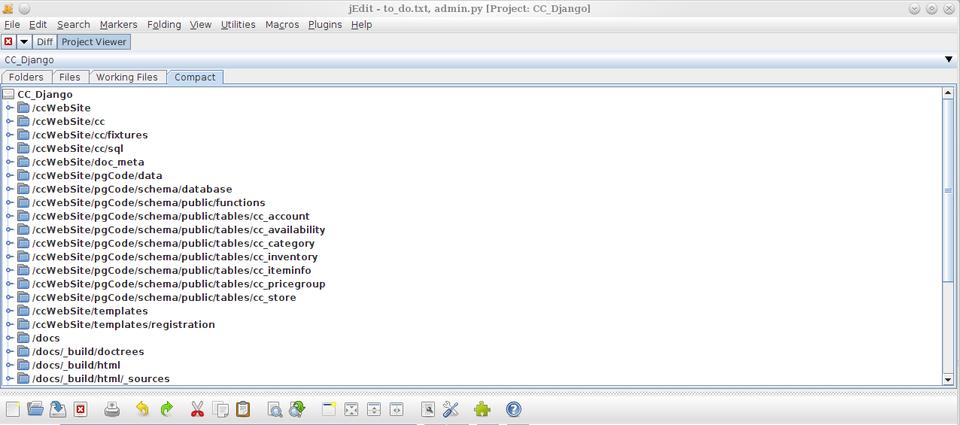Click the Diff dockable button
This screenshot has height=425, width=960.
pos(45,42)
